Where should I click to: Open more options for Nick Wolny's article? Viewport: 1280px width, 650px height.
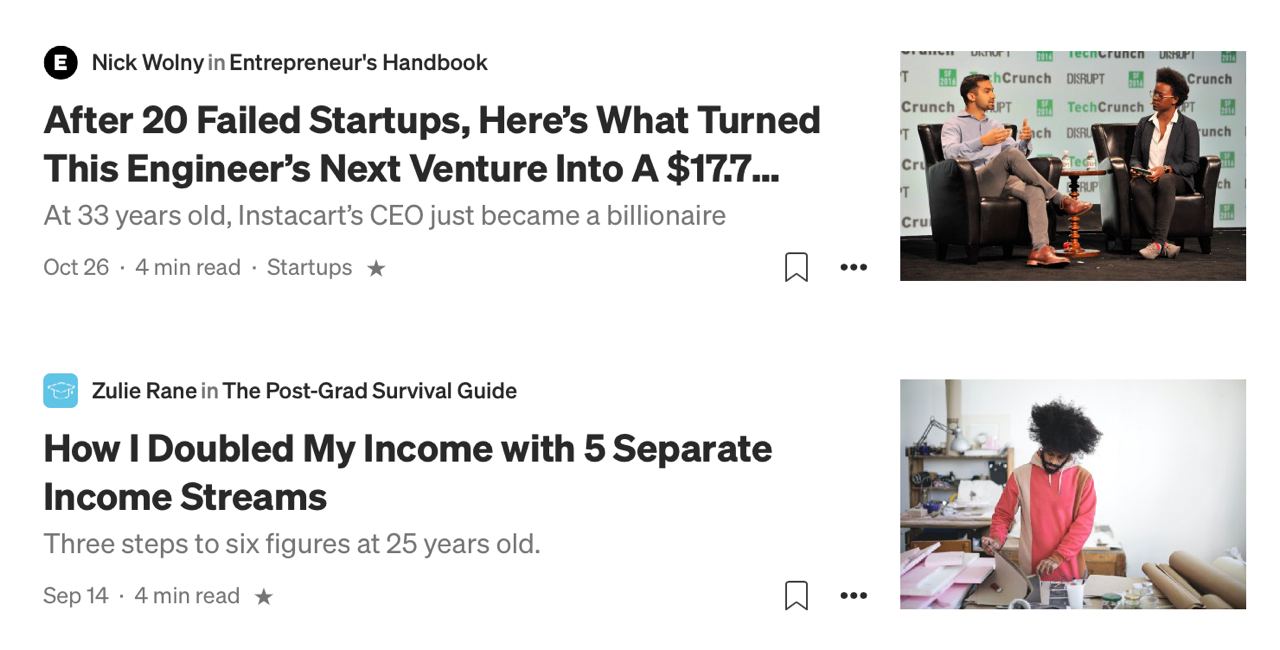(853, 267)
